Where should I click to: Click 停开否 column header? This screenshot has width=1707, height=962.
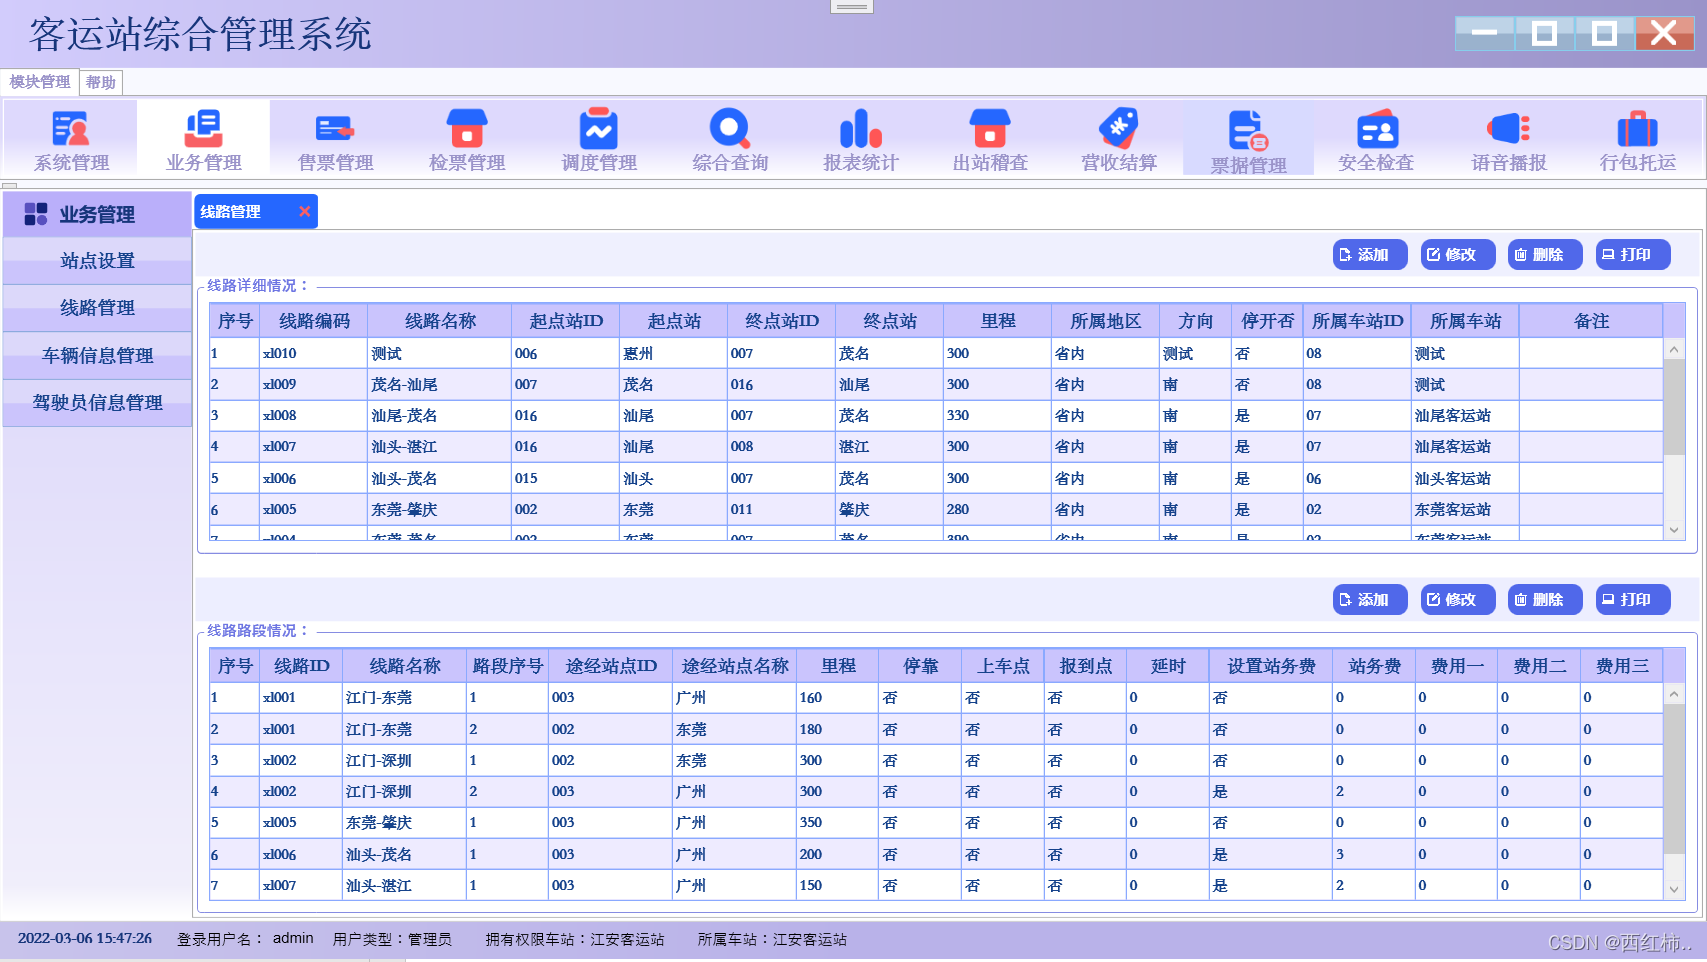tap(1267, 321)
